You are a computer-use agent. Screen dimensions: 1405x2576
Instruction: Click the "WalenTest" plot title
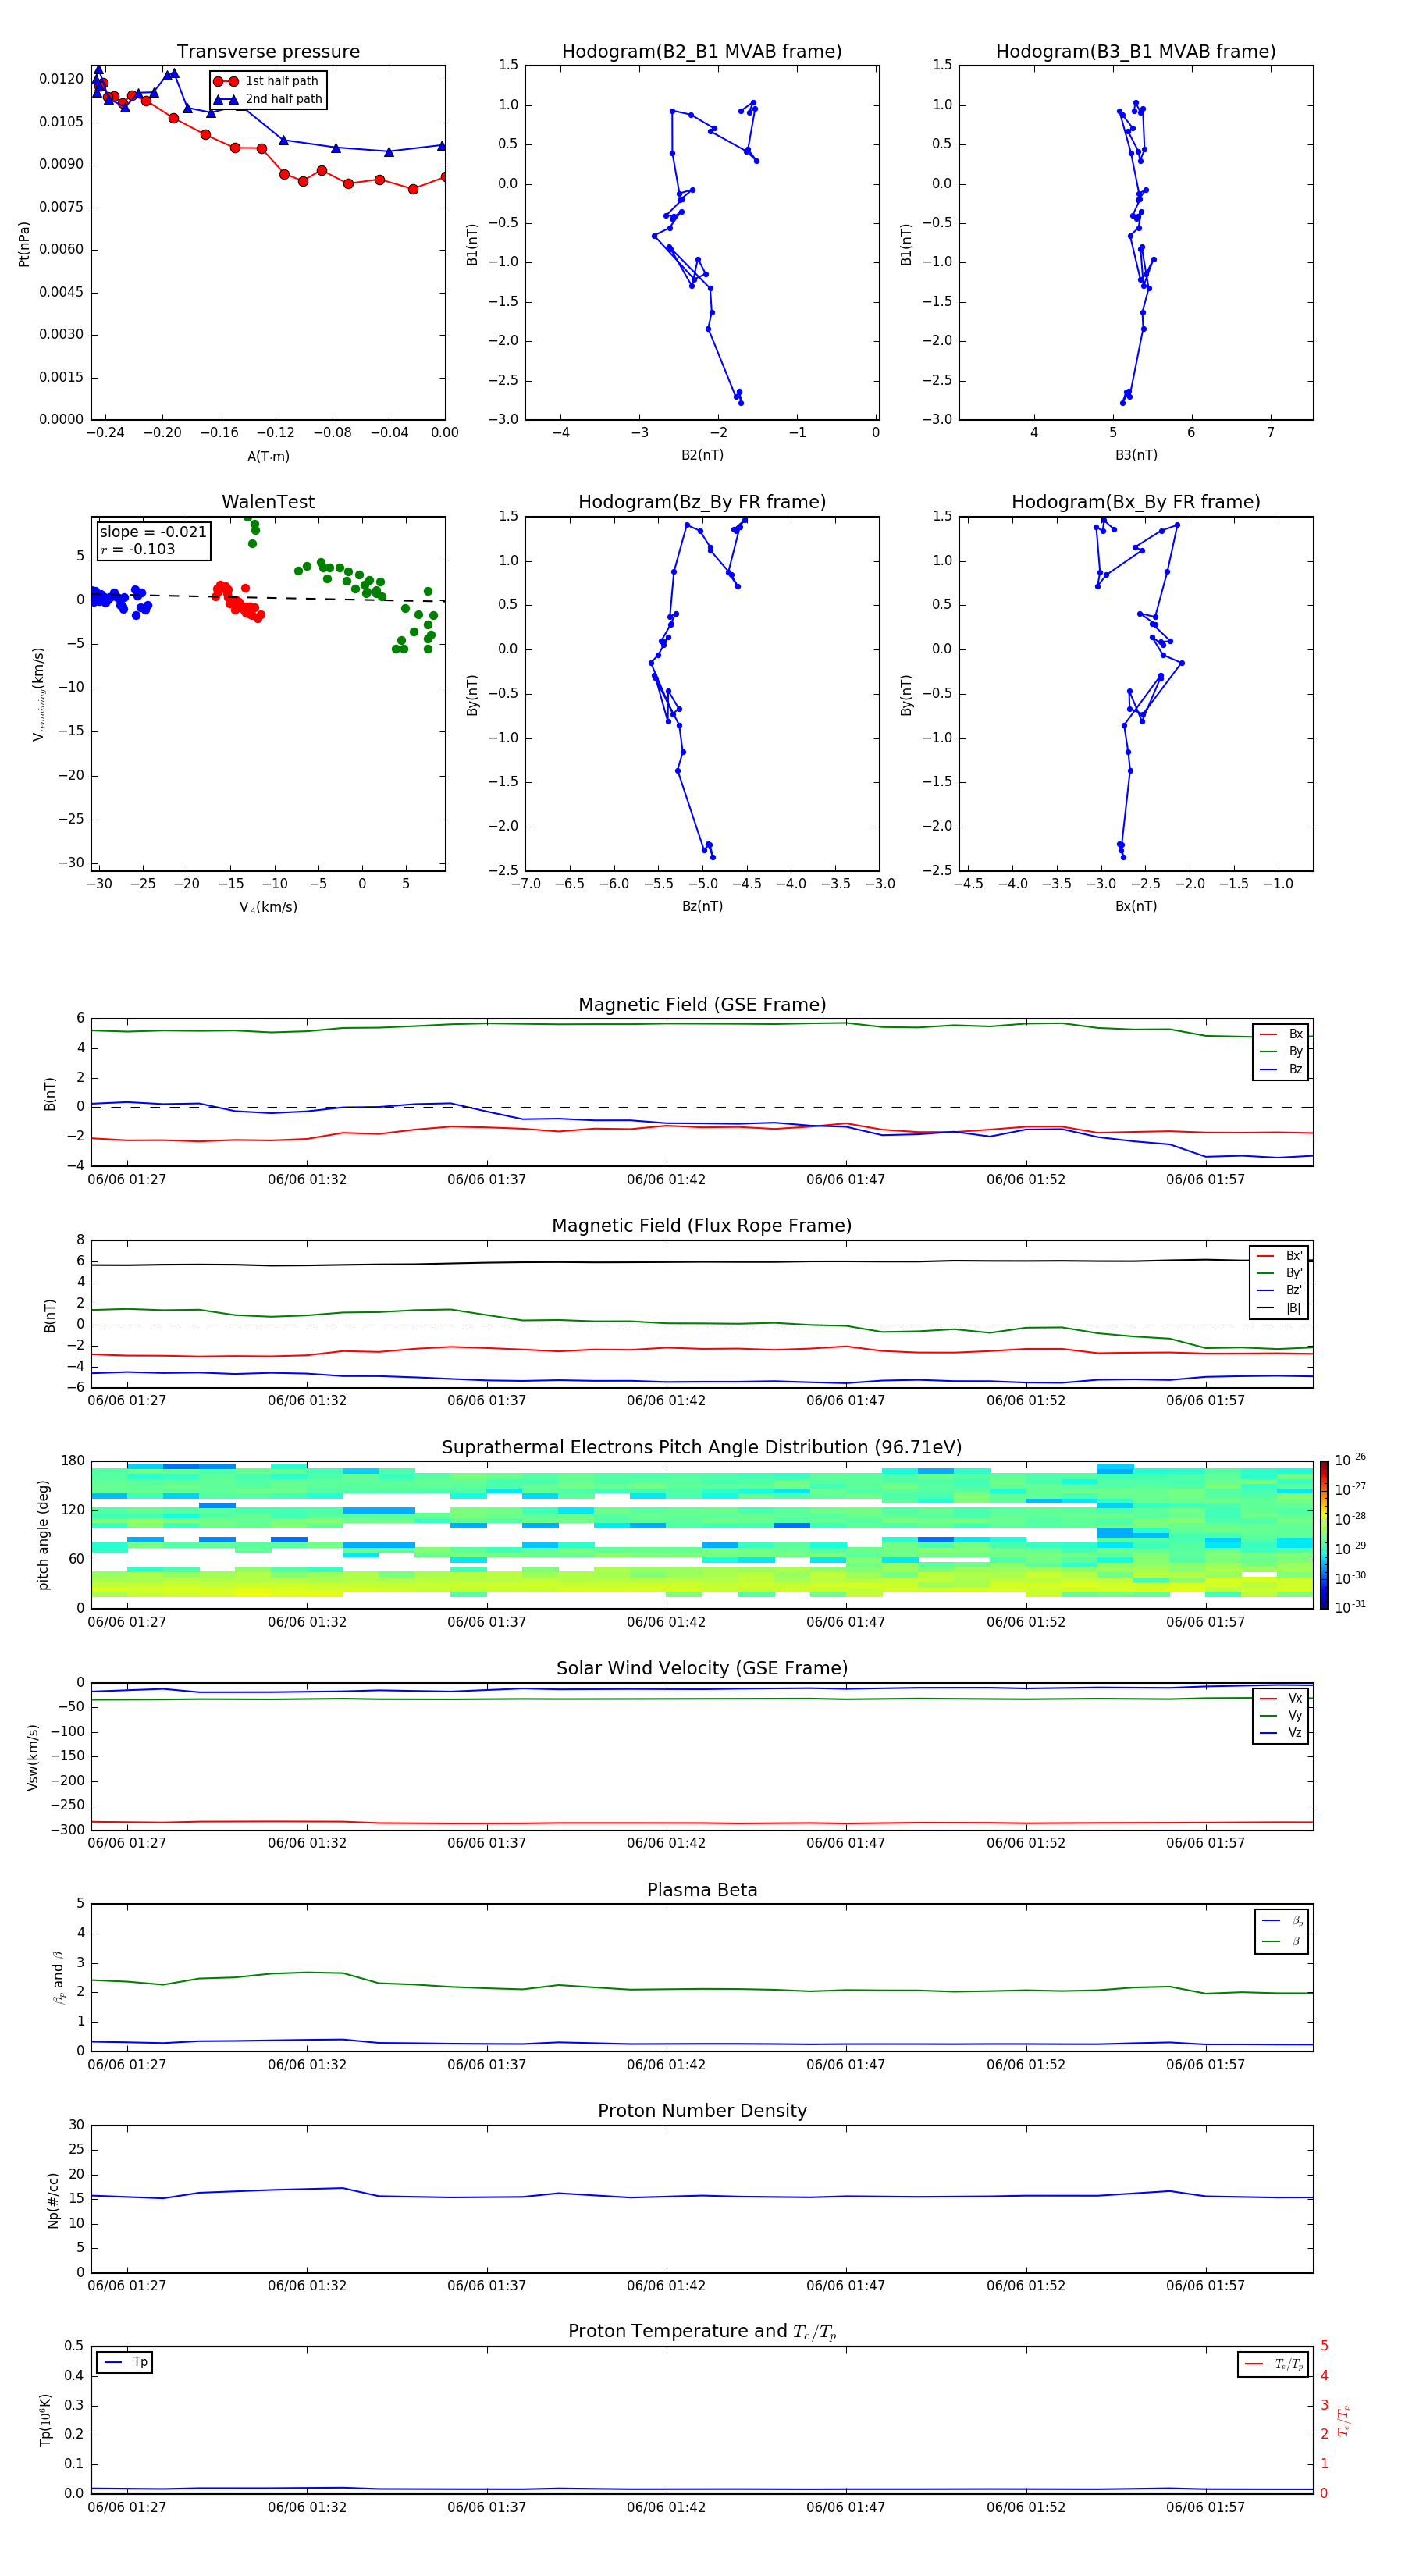tap(268, 502)
